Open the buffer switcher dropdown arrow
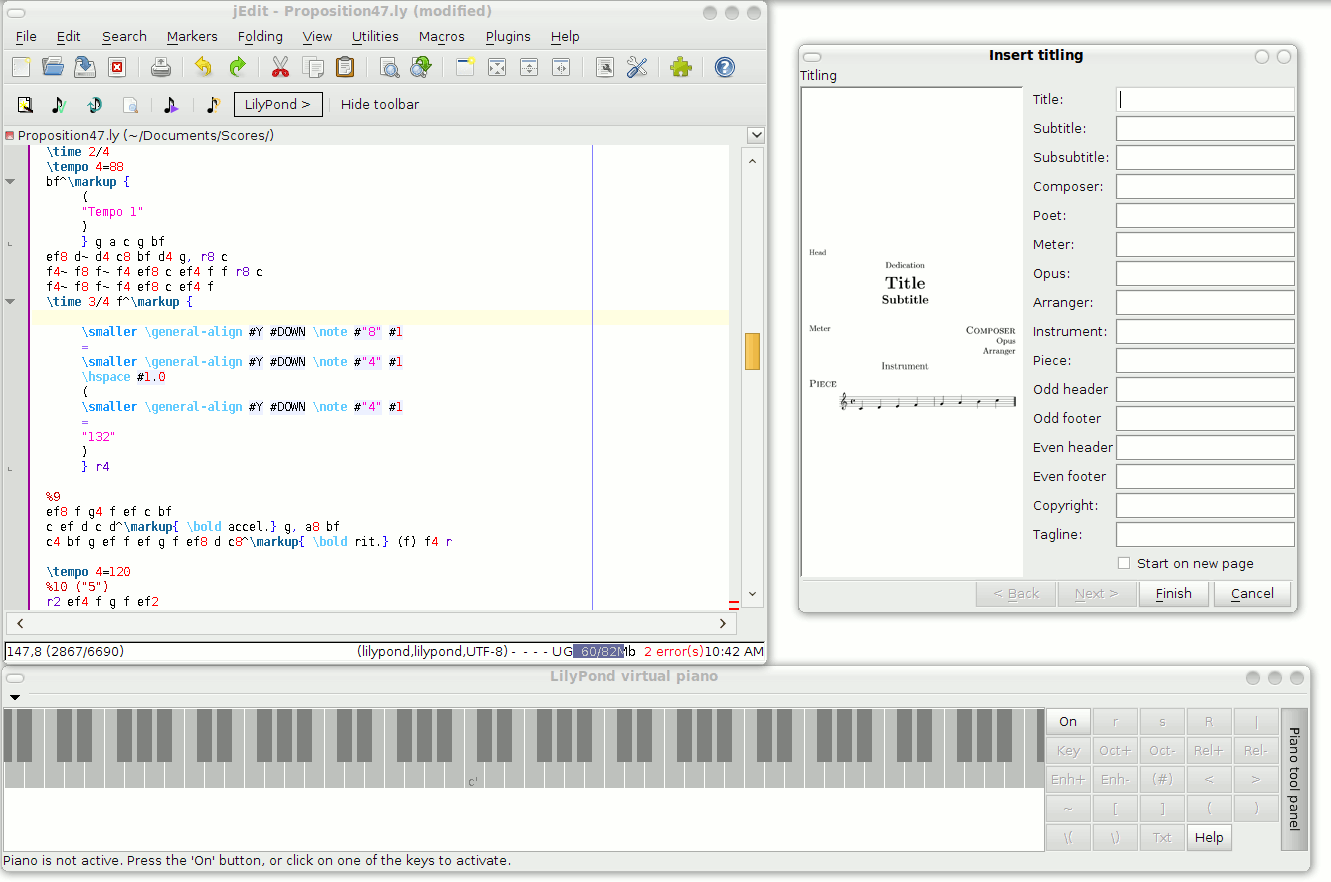The width and height of the screenshot is (1331, 882). pos(756,135)
